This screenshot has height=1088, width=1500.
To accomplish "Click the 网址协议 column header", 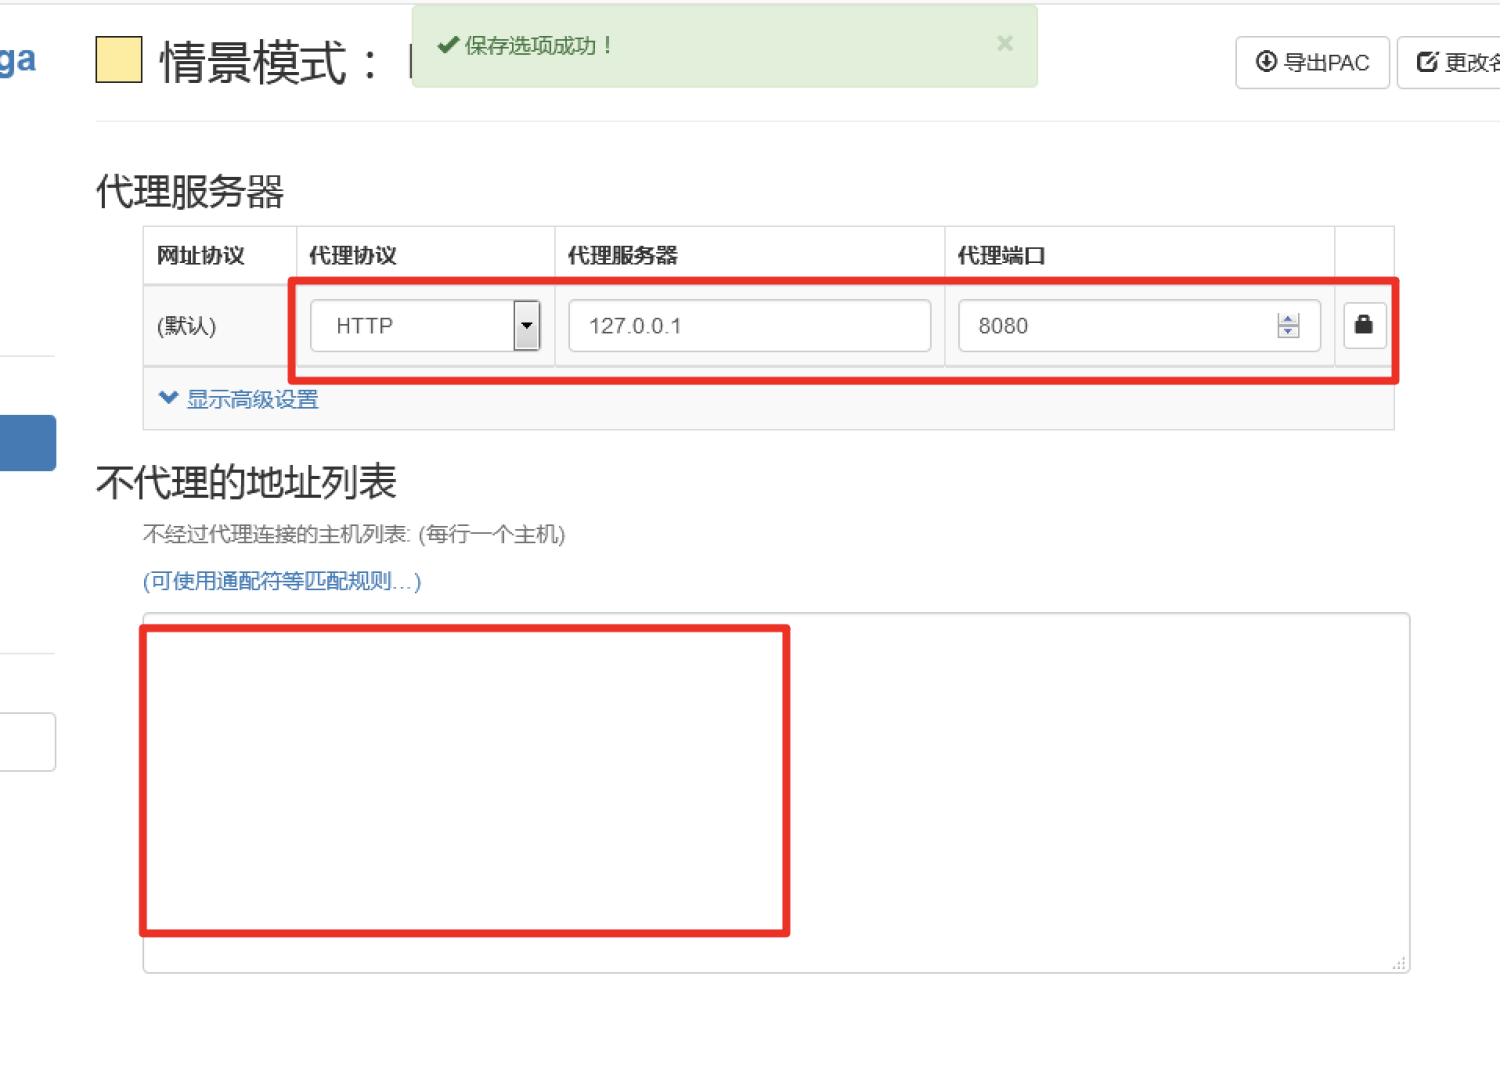I will pyautogui.click(x=201, y=256).
